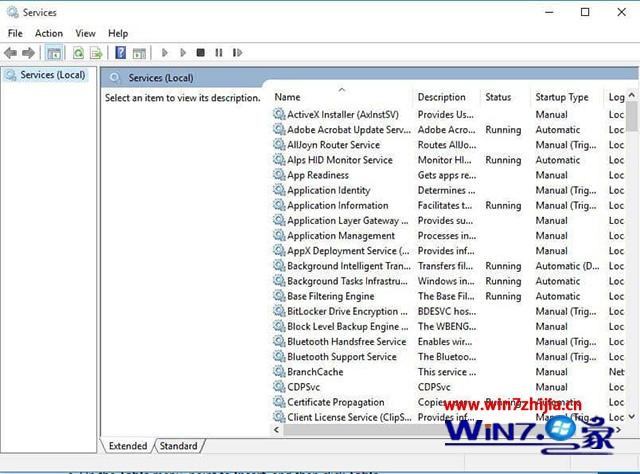
Task: Click 'BDESVC hos...' description cell
Action: click(447, 311)
